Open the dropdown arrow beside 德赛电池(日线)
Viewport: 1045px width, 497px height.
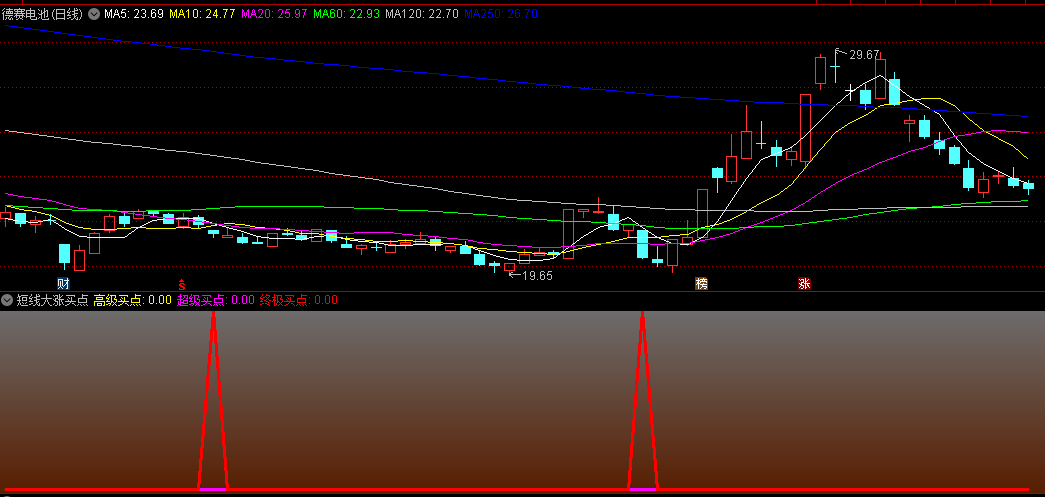click(x=94, y=13)
